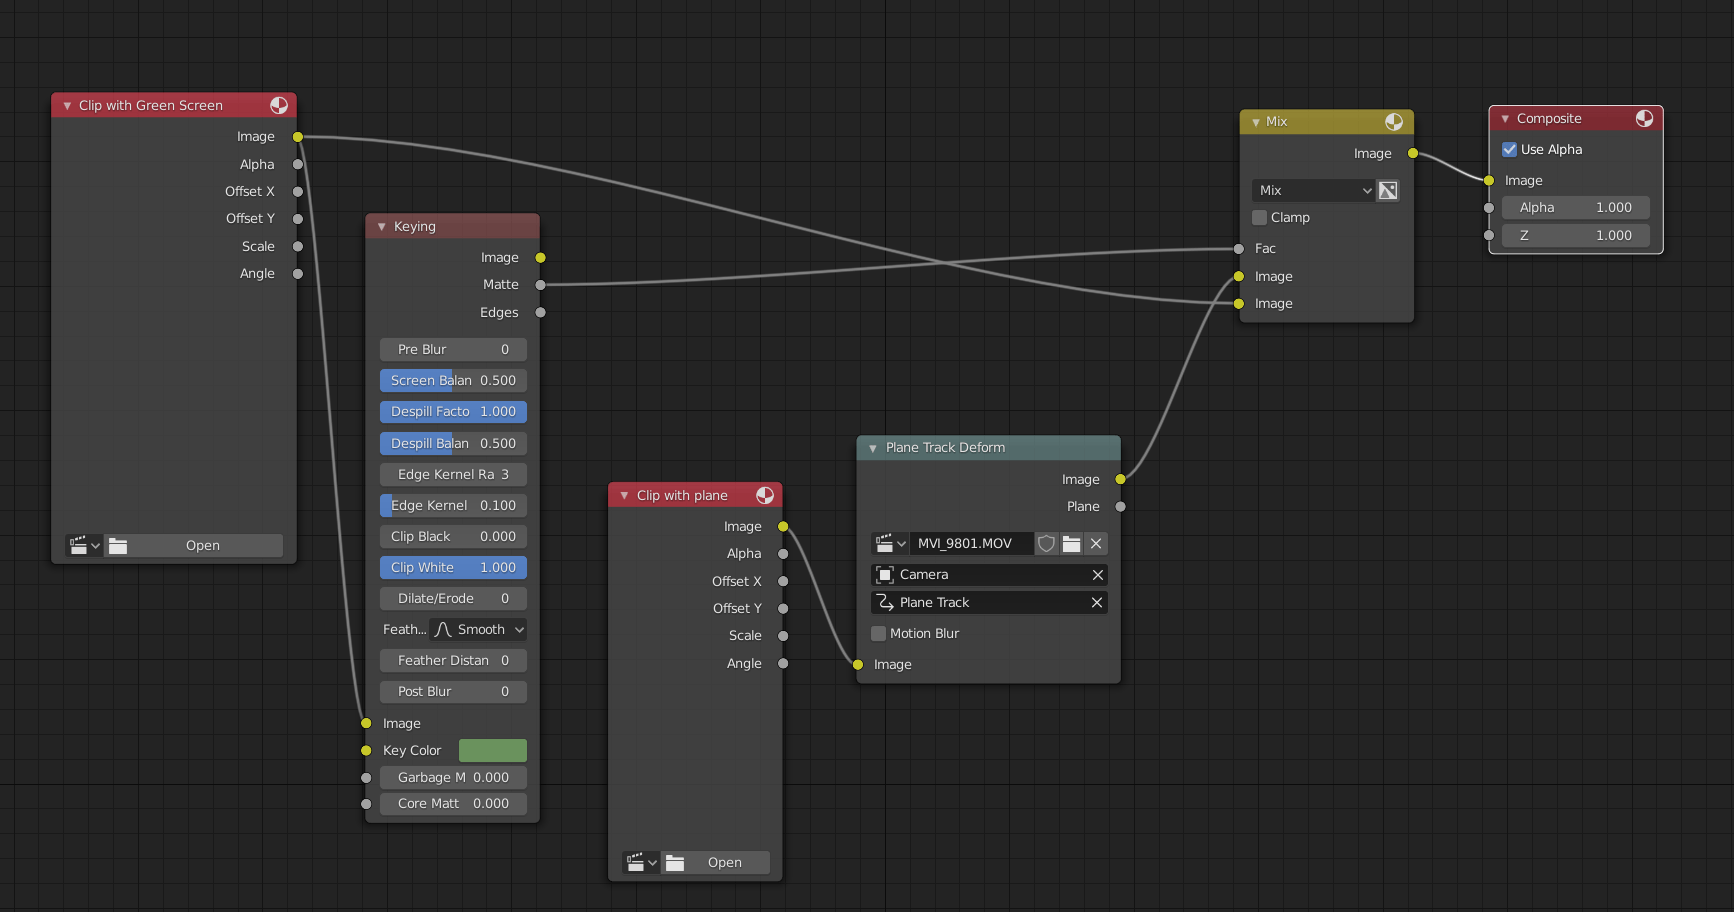The width and height of the screenshot is (1734, 912).
Task: Click Post Blur value field
Action: click(453, 692)
